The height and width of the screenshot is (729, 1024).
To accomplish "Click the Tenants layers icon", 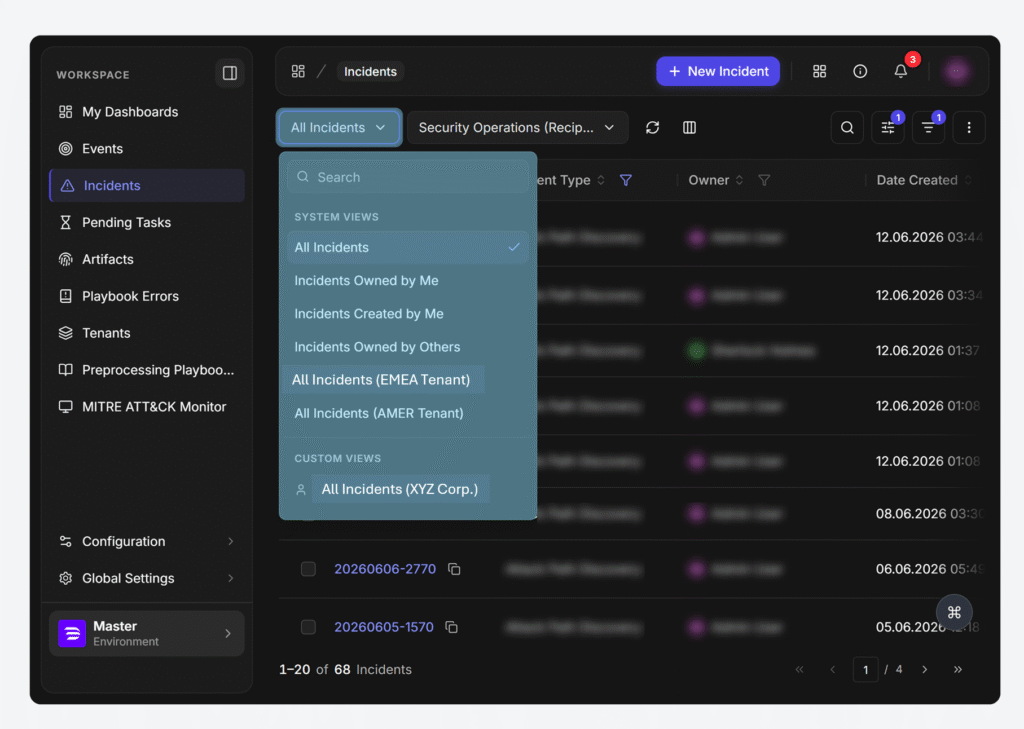I will point(65,333).
